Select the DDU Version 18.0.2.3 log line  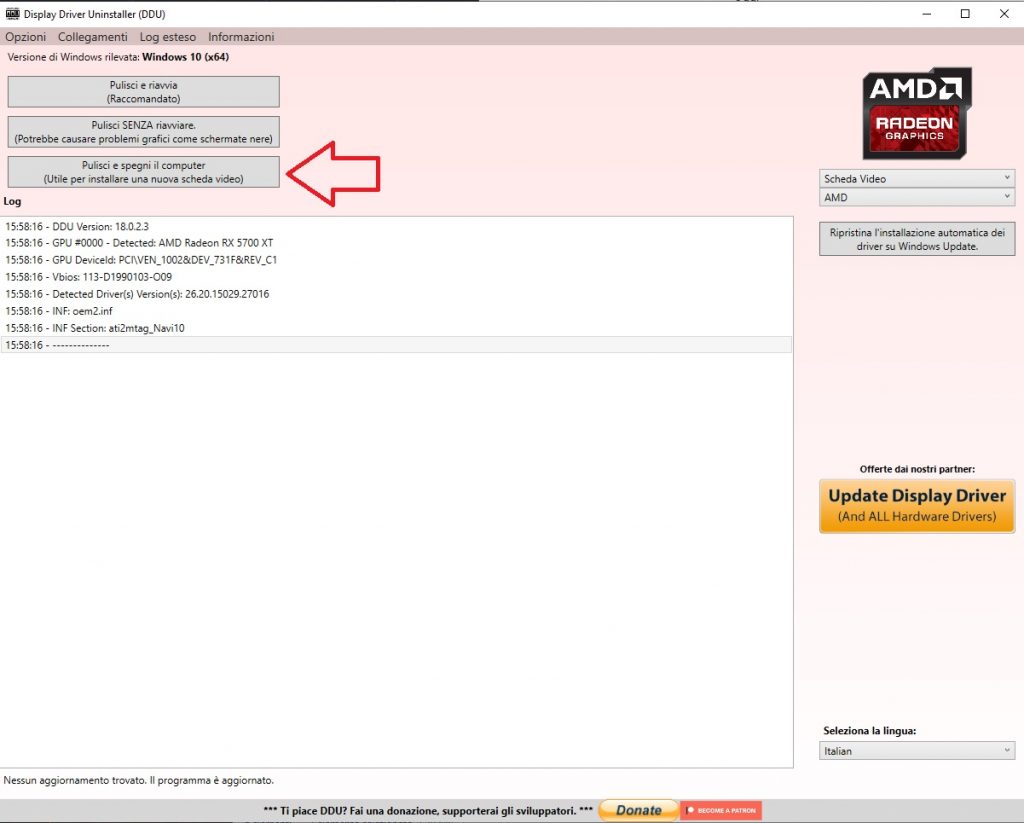pos(396,226)
